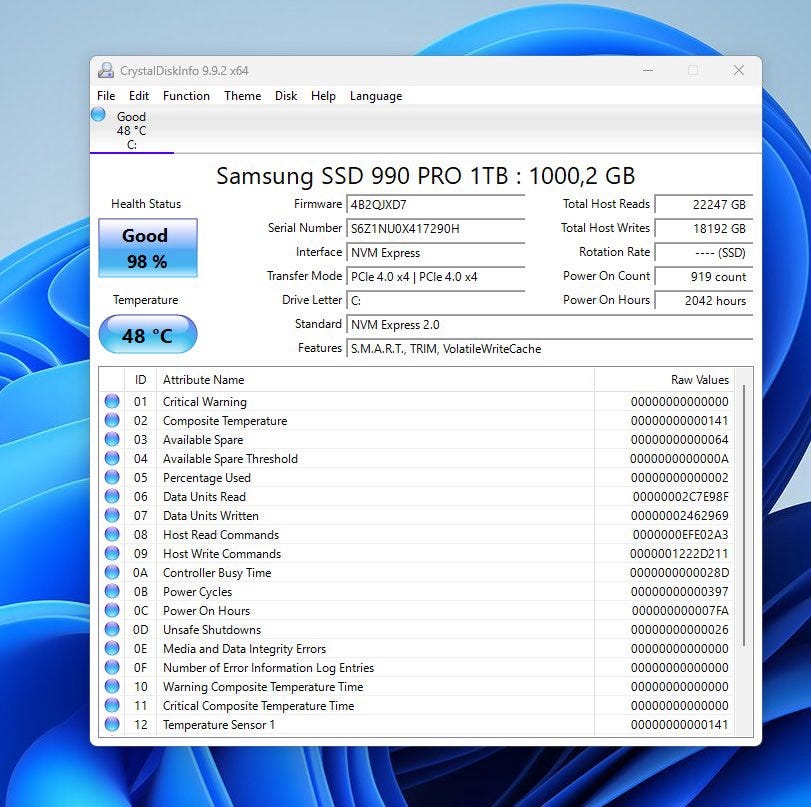
Task: Select the Good 48 °C C: drive tab
Action: [x=131, y=130]
